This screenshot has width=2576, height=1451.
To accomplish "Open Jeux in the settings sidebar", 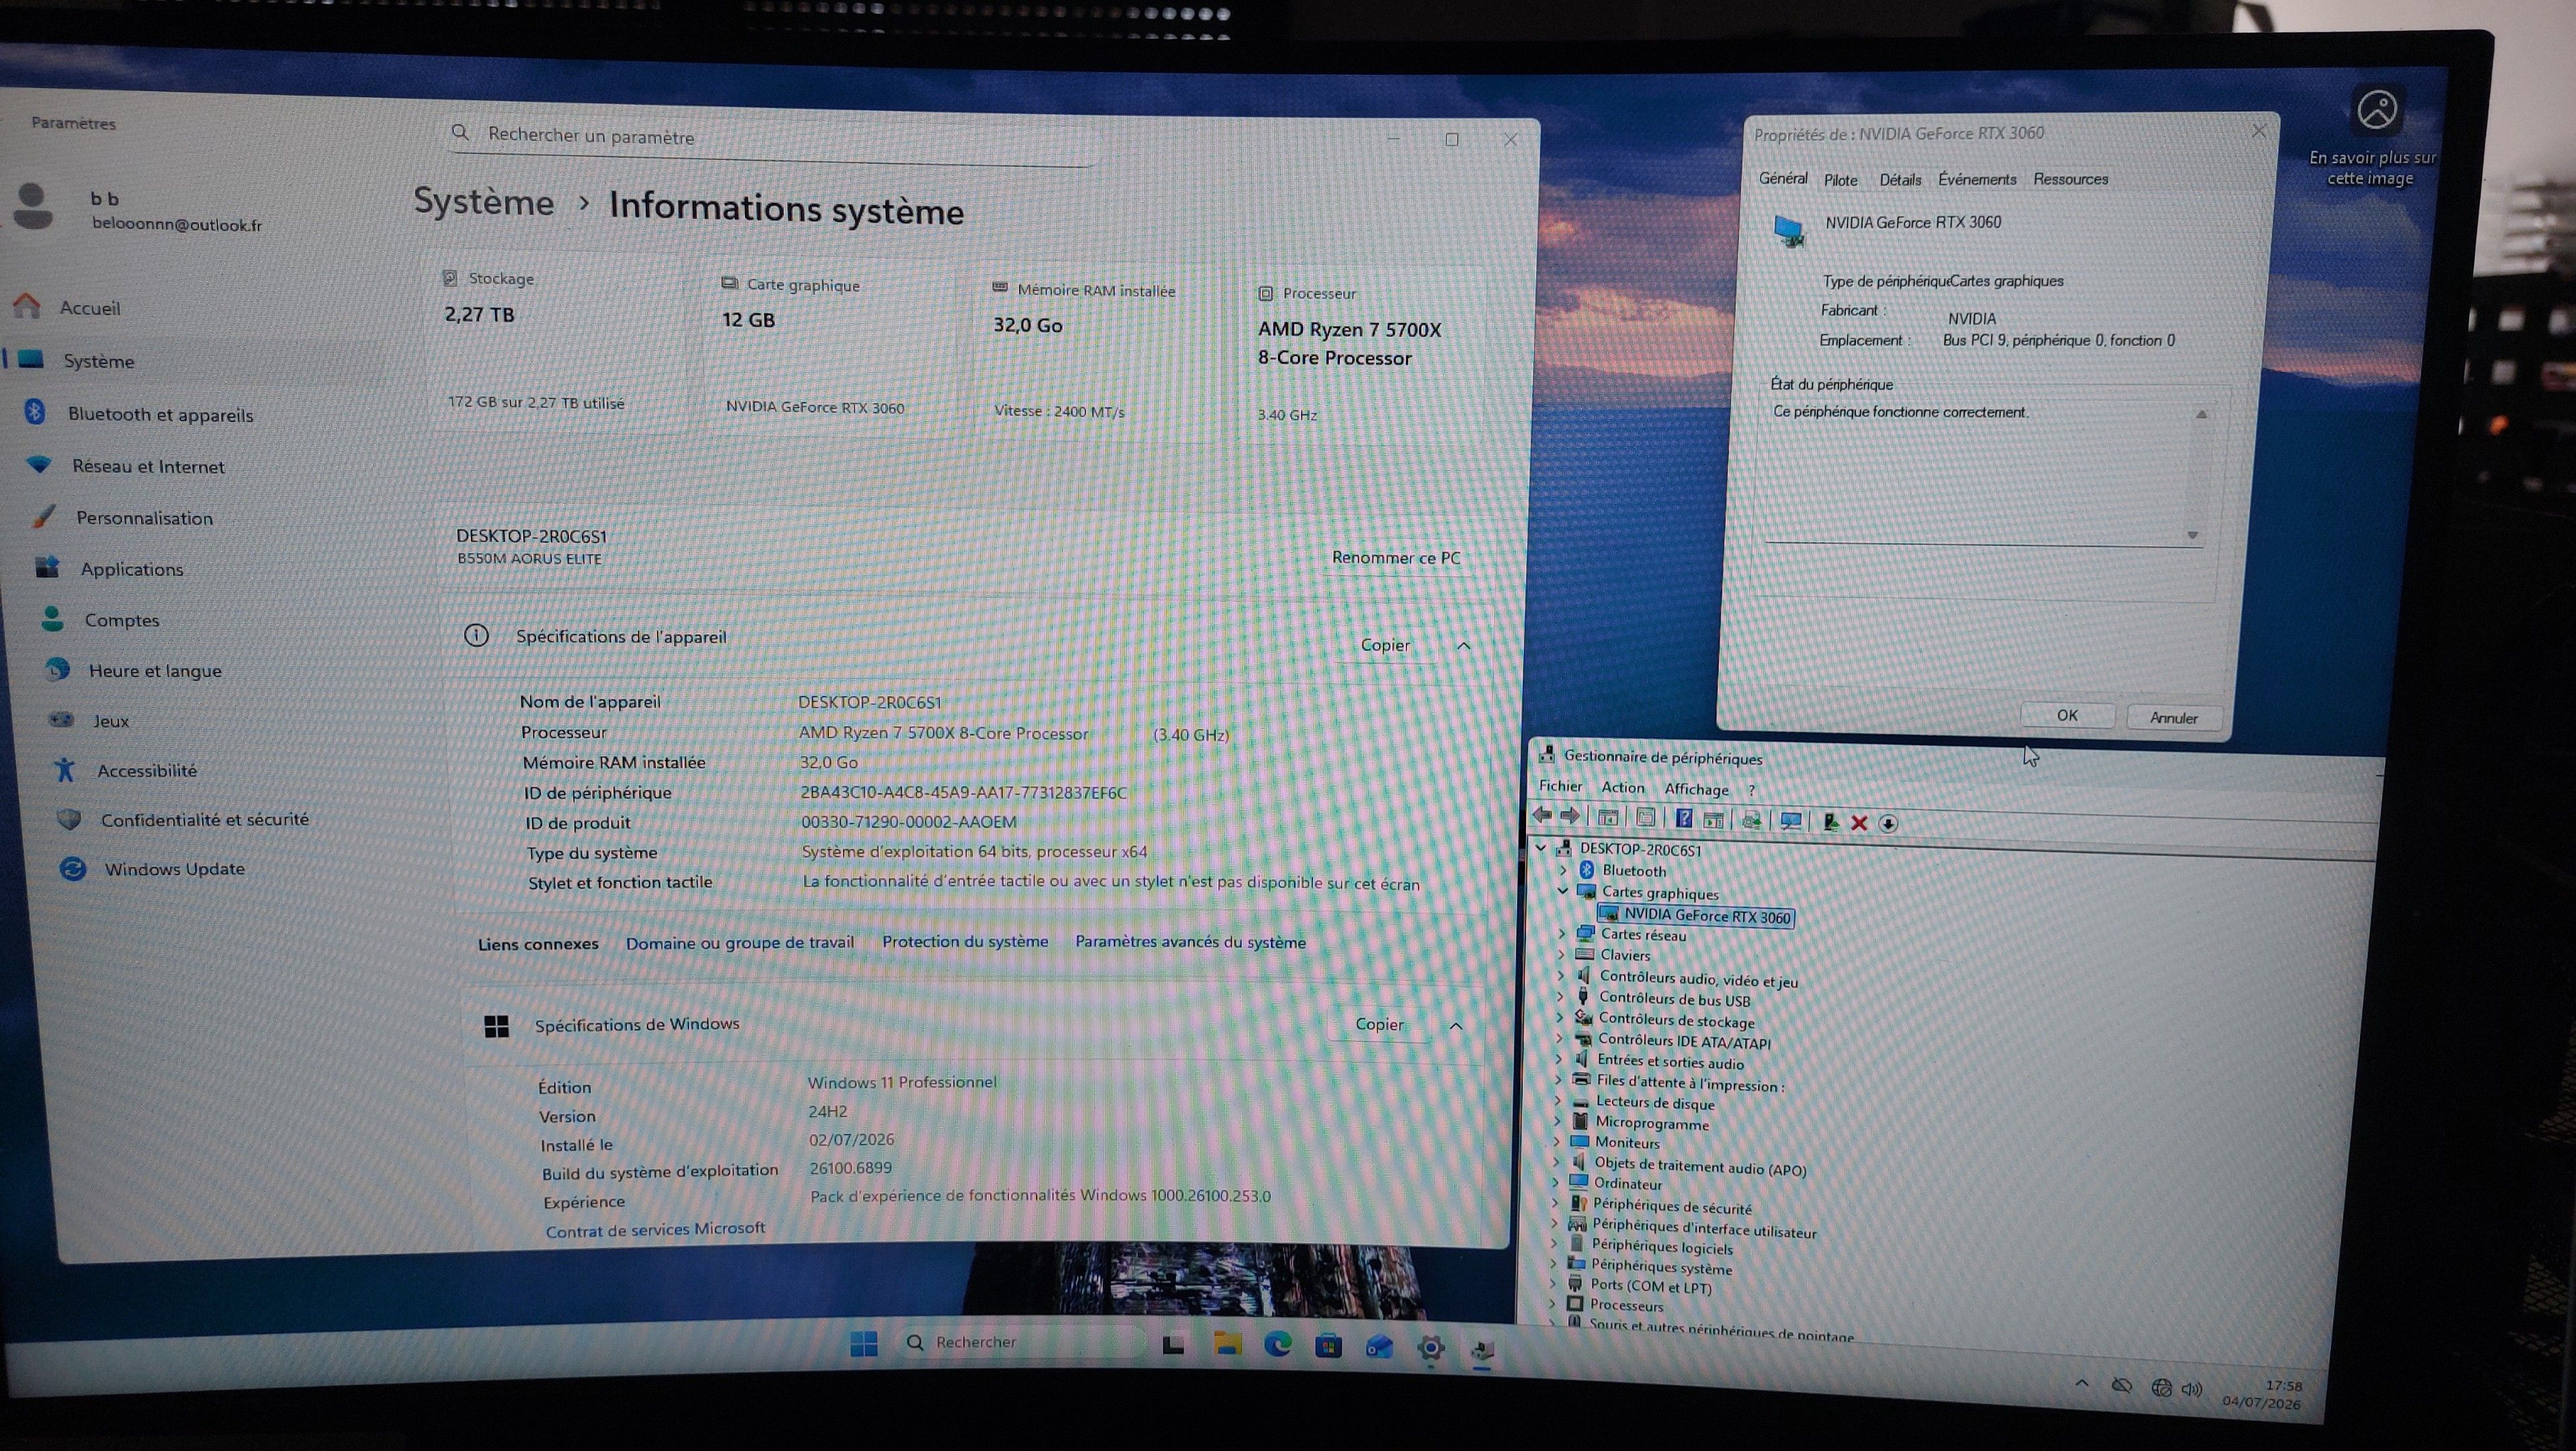I will [111, 721].
